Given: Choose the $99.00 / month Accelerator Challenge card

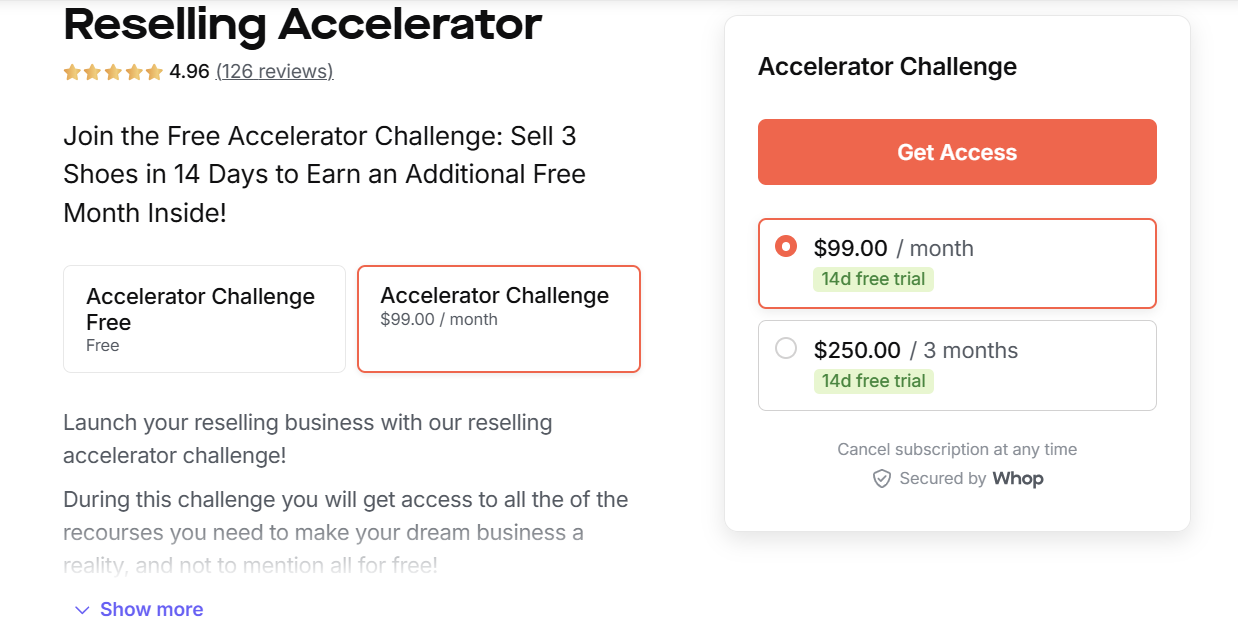Looking at the screenshot, I should point(498,319).
